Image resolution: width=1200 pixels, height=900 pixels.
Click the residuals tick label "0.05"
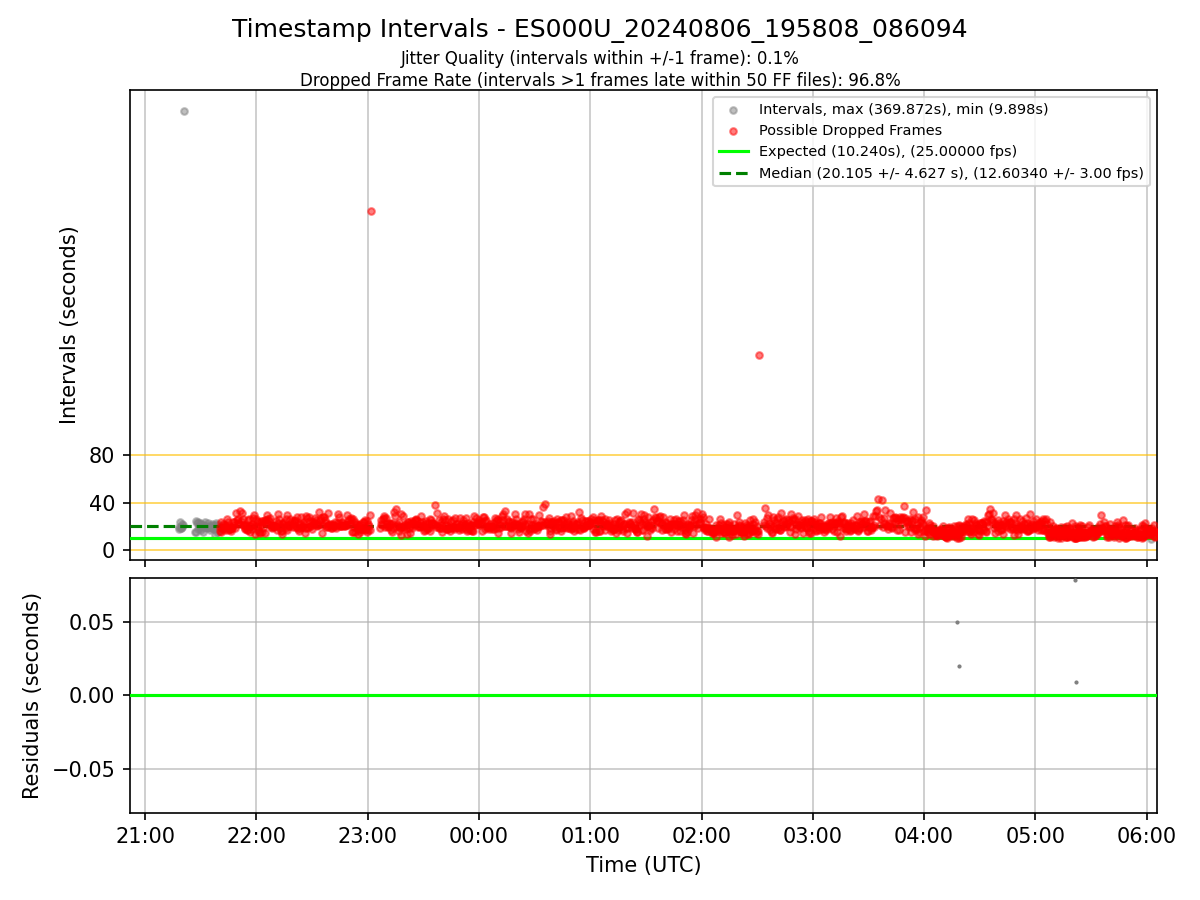tap(94, 622)
